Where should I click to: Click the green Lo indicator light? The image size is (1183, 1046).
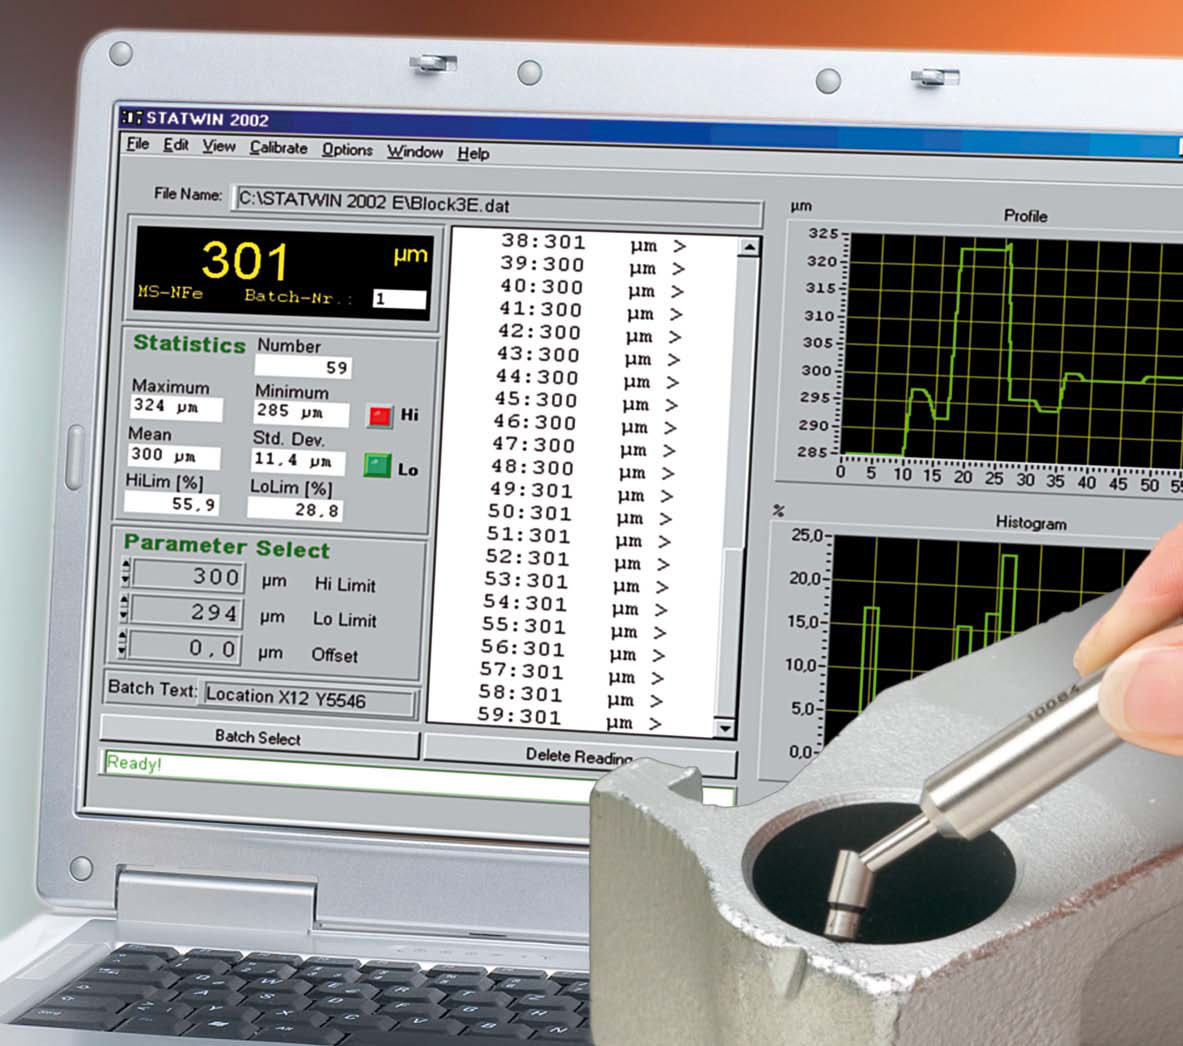tap(376, 466)
